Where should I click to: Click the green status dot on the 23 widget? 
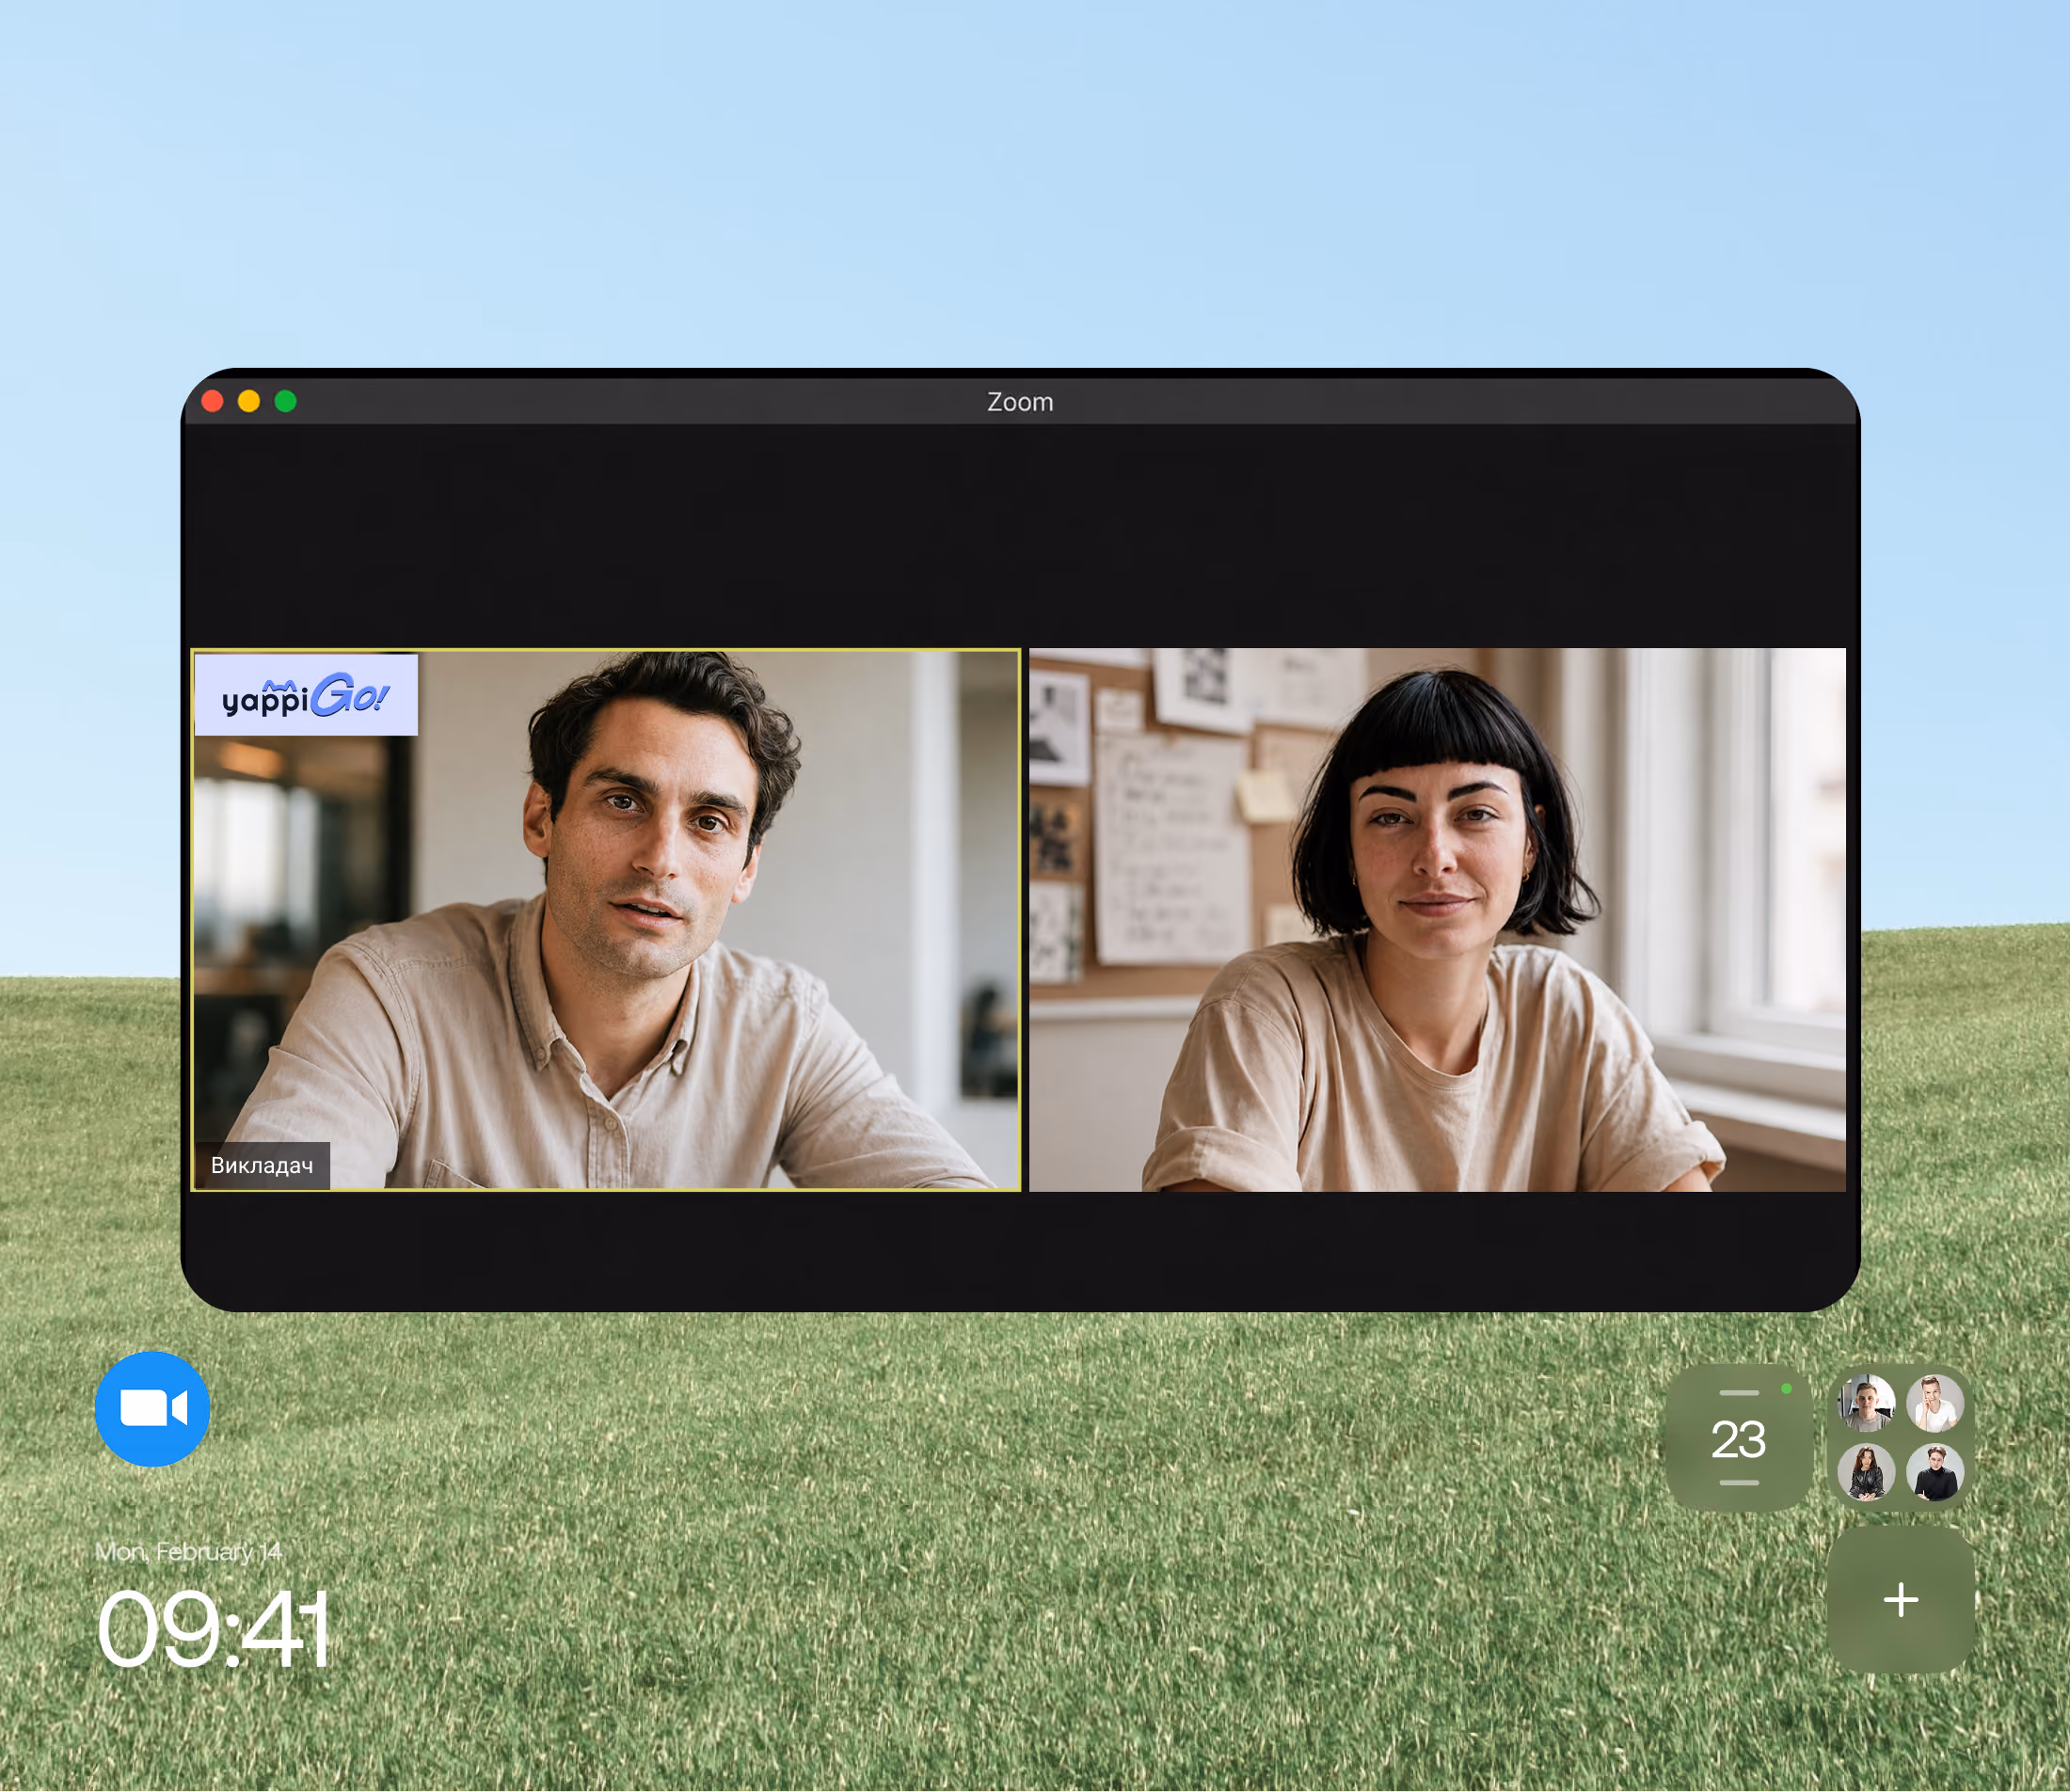click(1786, 1389)
